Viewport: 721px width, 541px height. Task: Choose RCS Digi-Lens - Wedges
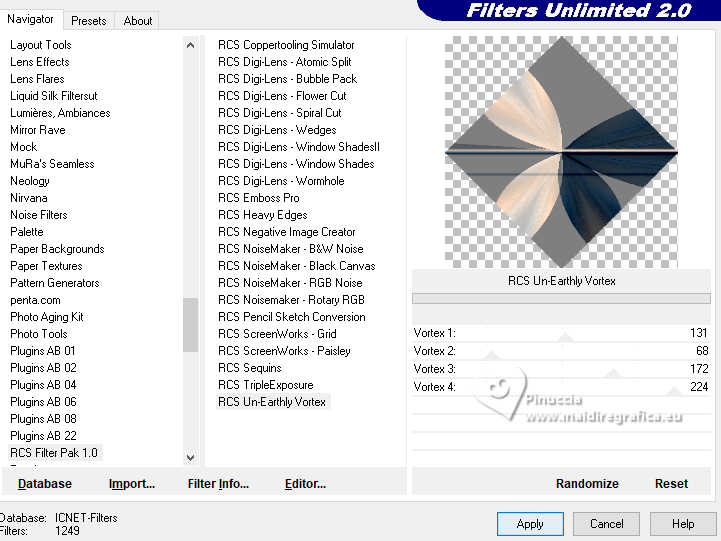277,130
